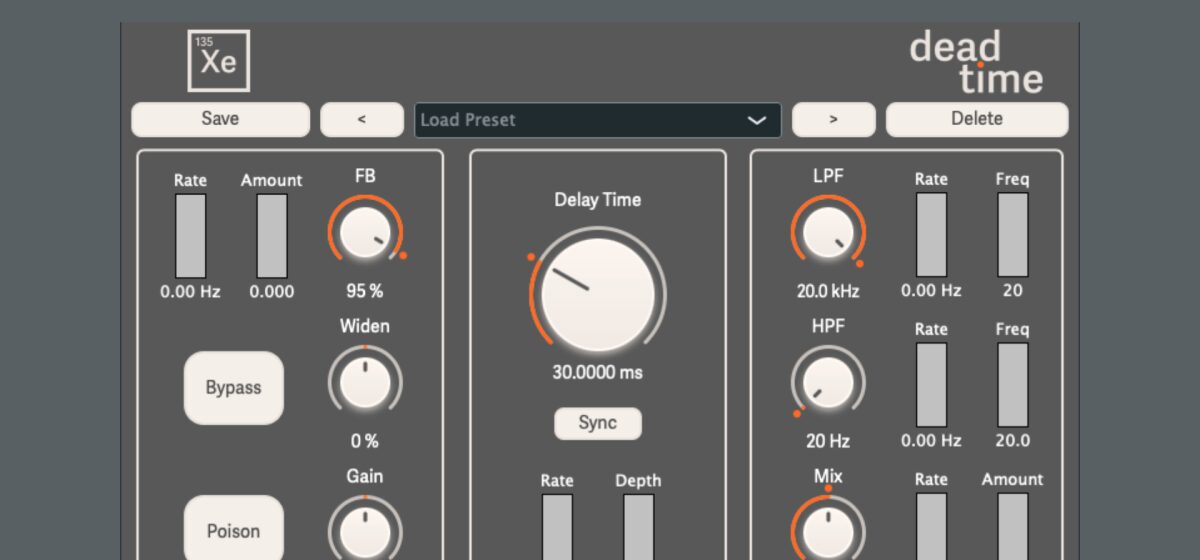Click the Widen knob
Screen dimensions: 1200x560
[x=365, y=383]
